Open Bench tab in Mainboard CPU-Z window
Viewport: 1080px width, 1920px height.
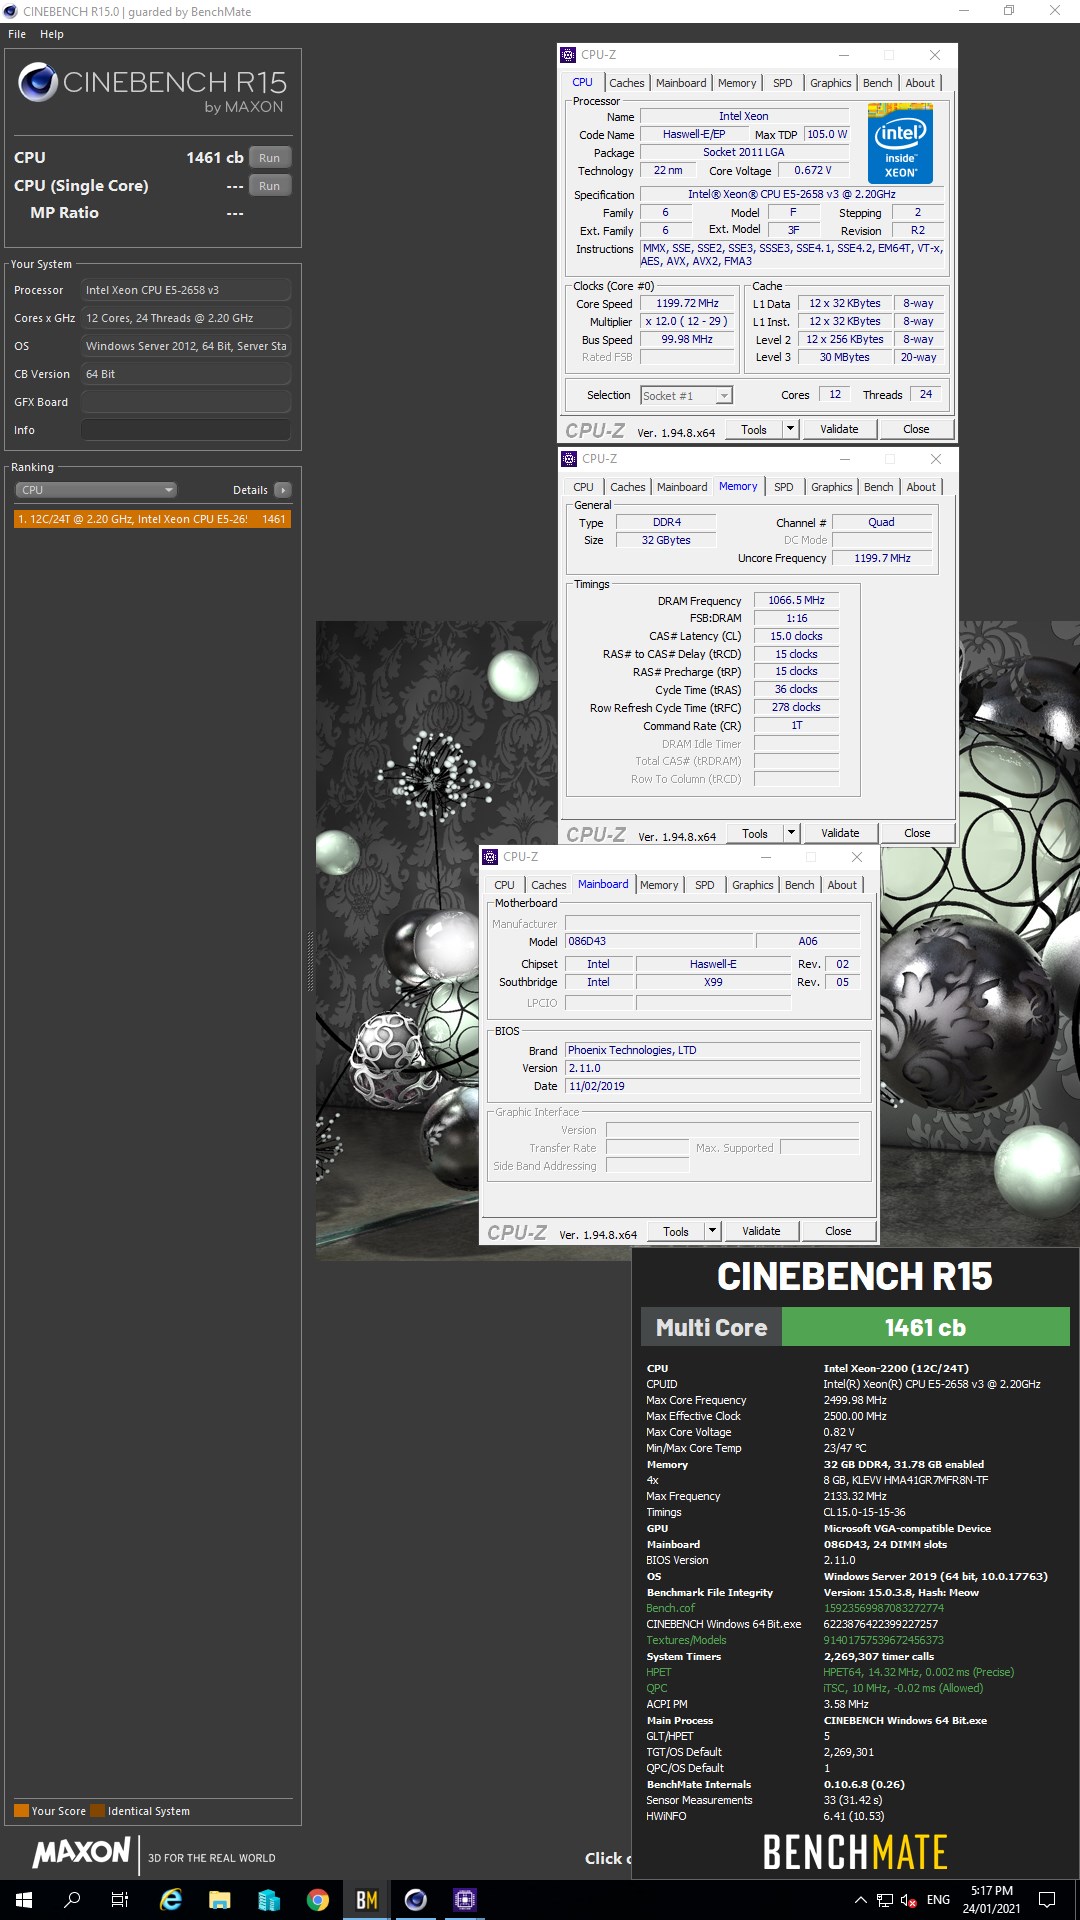[x=800, y=885]
